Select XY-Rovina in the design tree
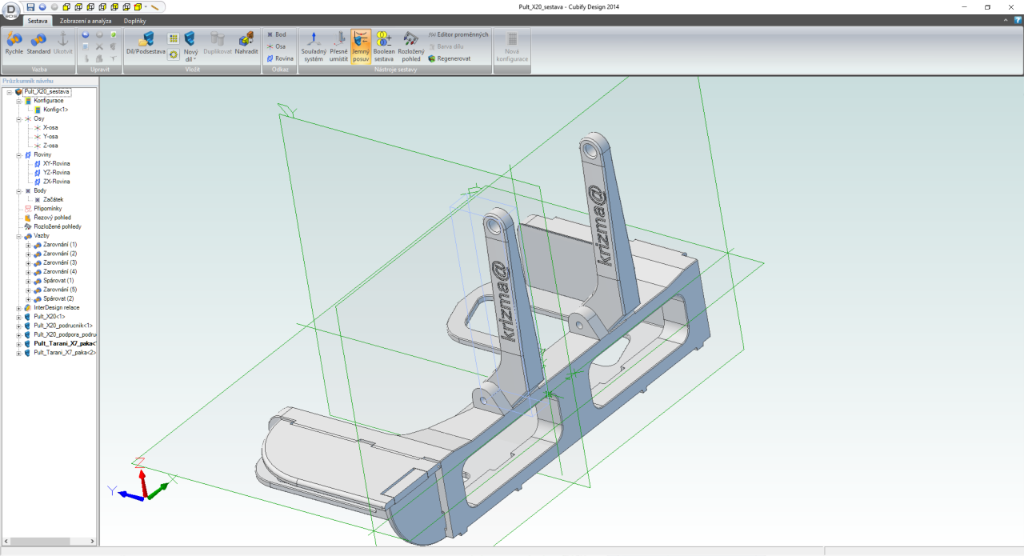Image resolution: width=1024 pixels, height=556 pixels. [x=56, y=164]
